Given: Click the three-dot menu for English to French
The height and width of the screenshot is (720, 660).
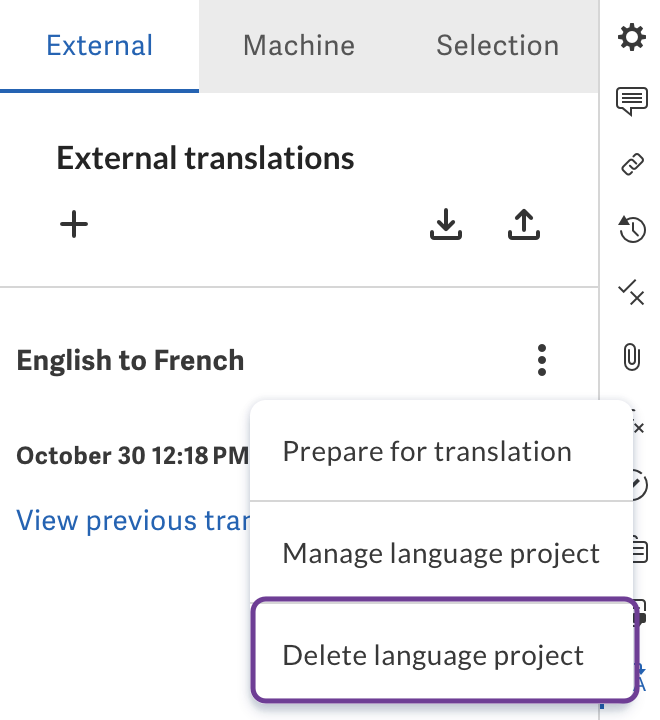Looking at the screenshot, I should (x=542, y=360).
